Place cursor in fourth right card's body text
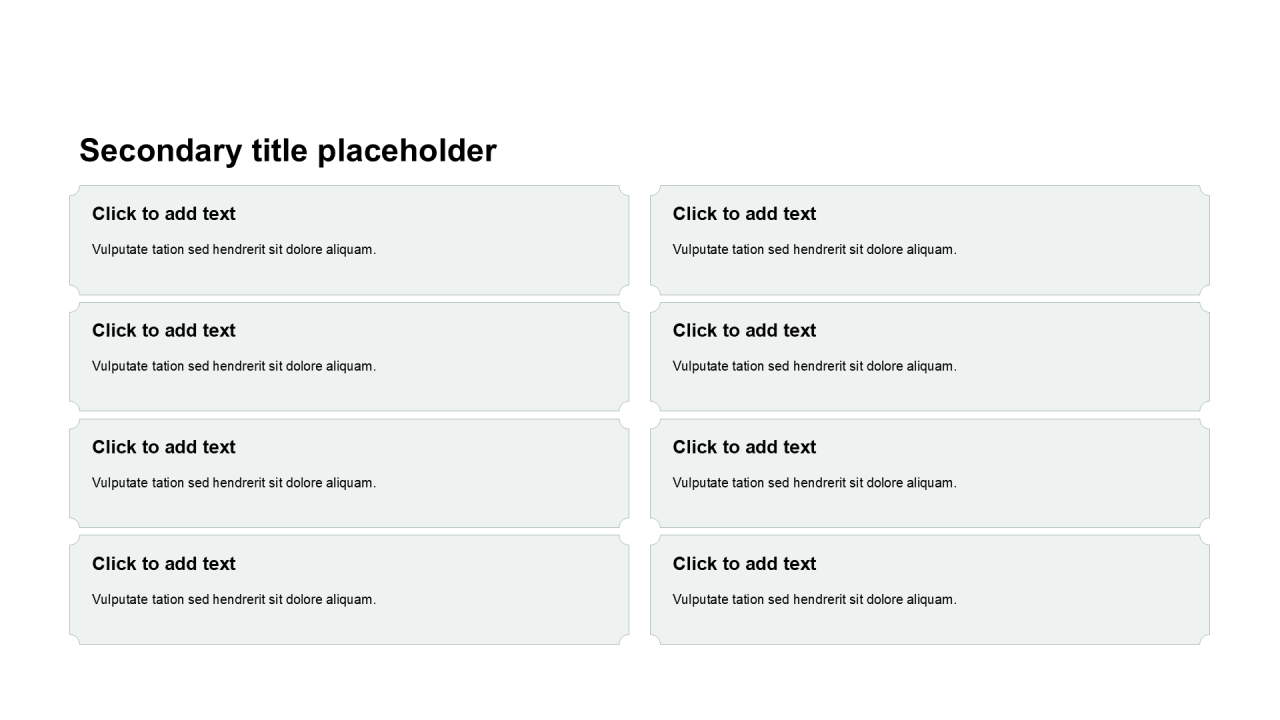Viewport: 1280px width, 720px height. click(x=814, y=600)
